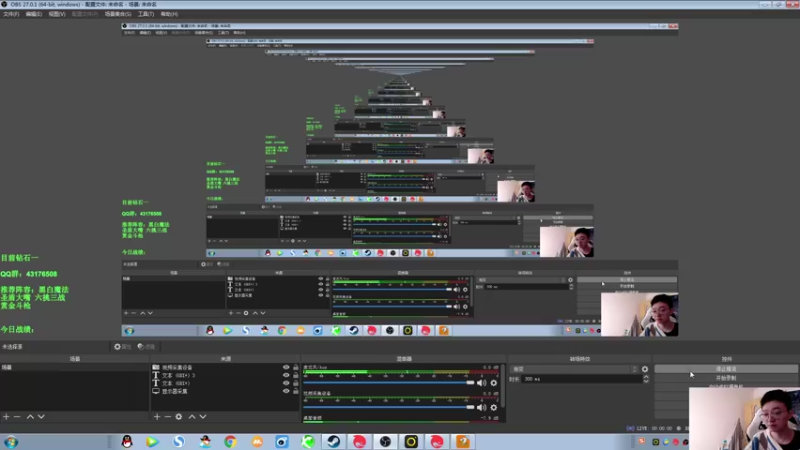This screenshot has width=800, height=450.
Task: Lock the 显示器采集 source
Action: tap(295, 391)
